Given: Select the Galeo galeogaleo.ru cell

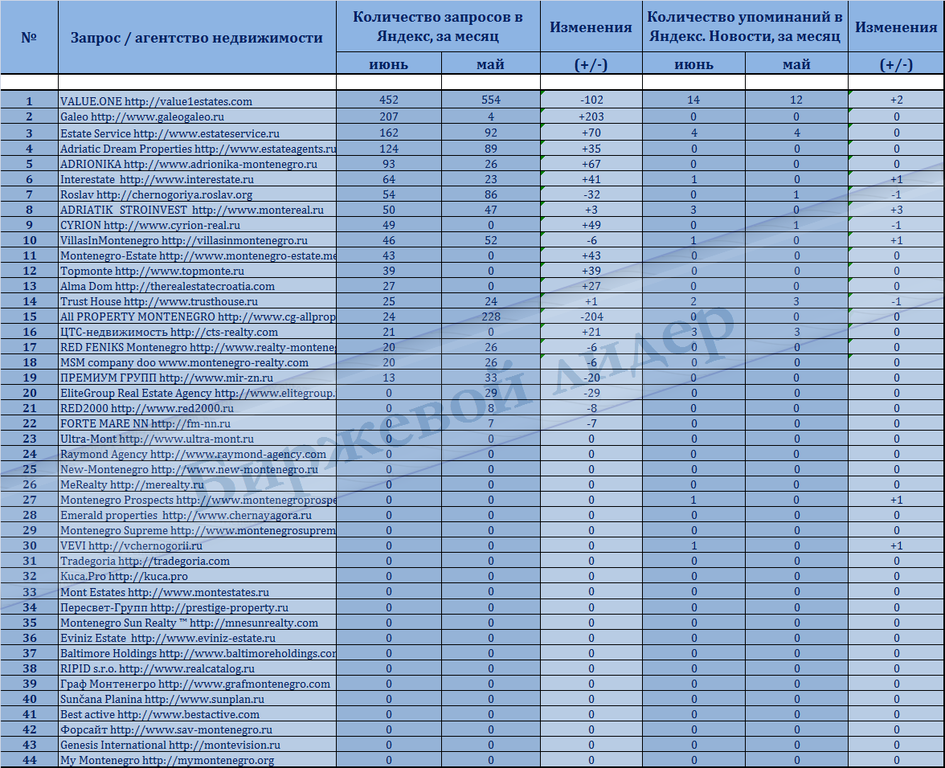Looking at the screenshot, I should click(198, 116).
